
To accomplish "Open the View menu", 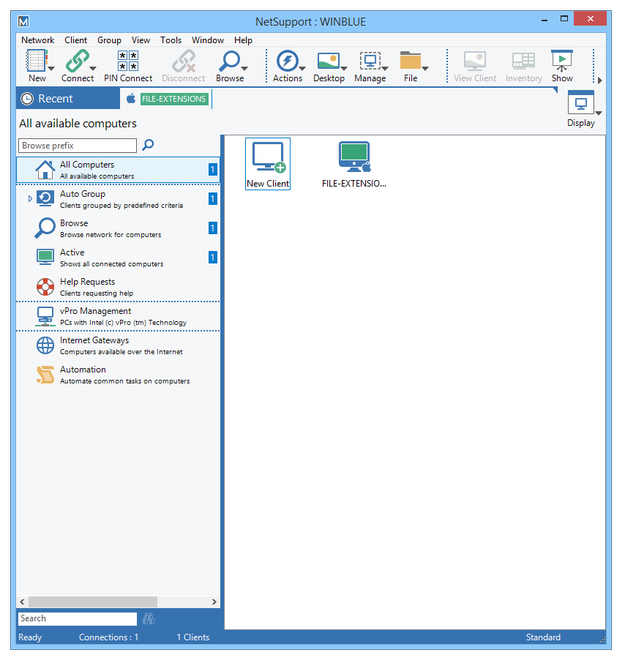I will [140, 40].
